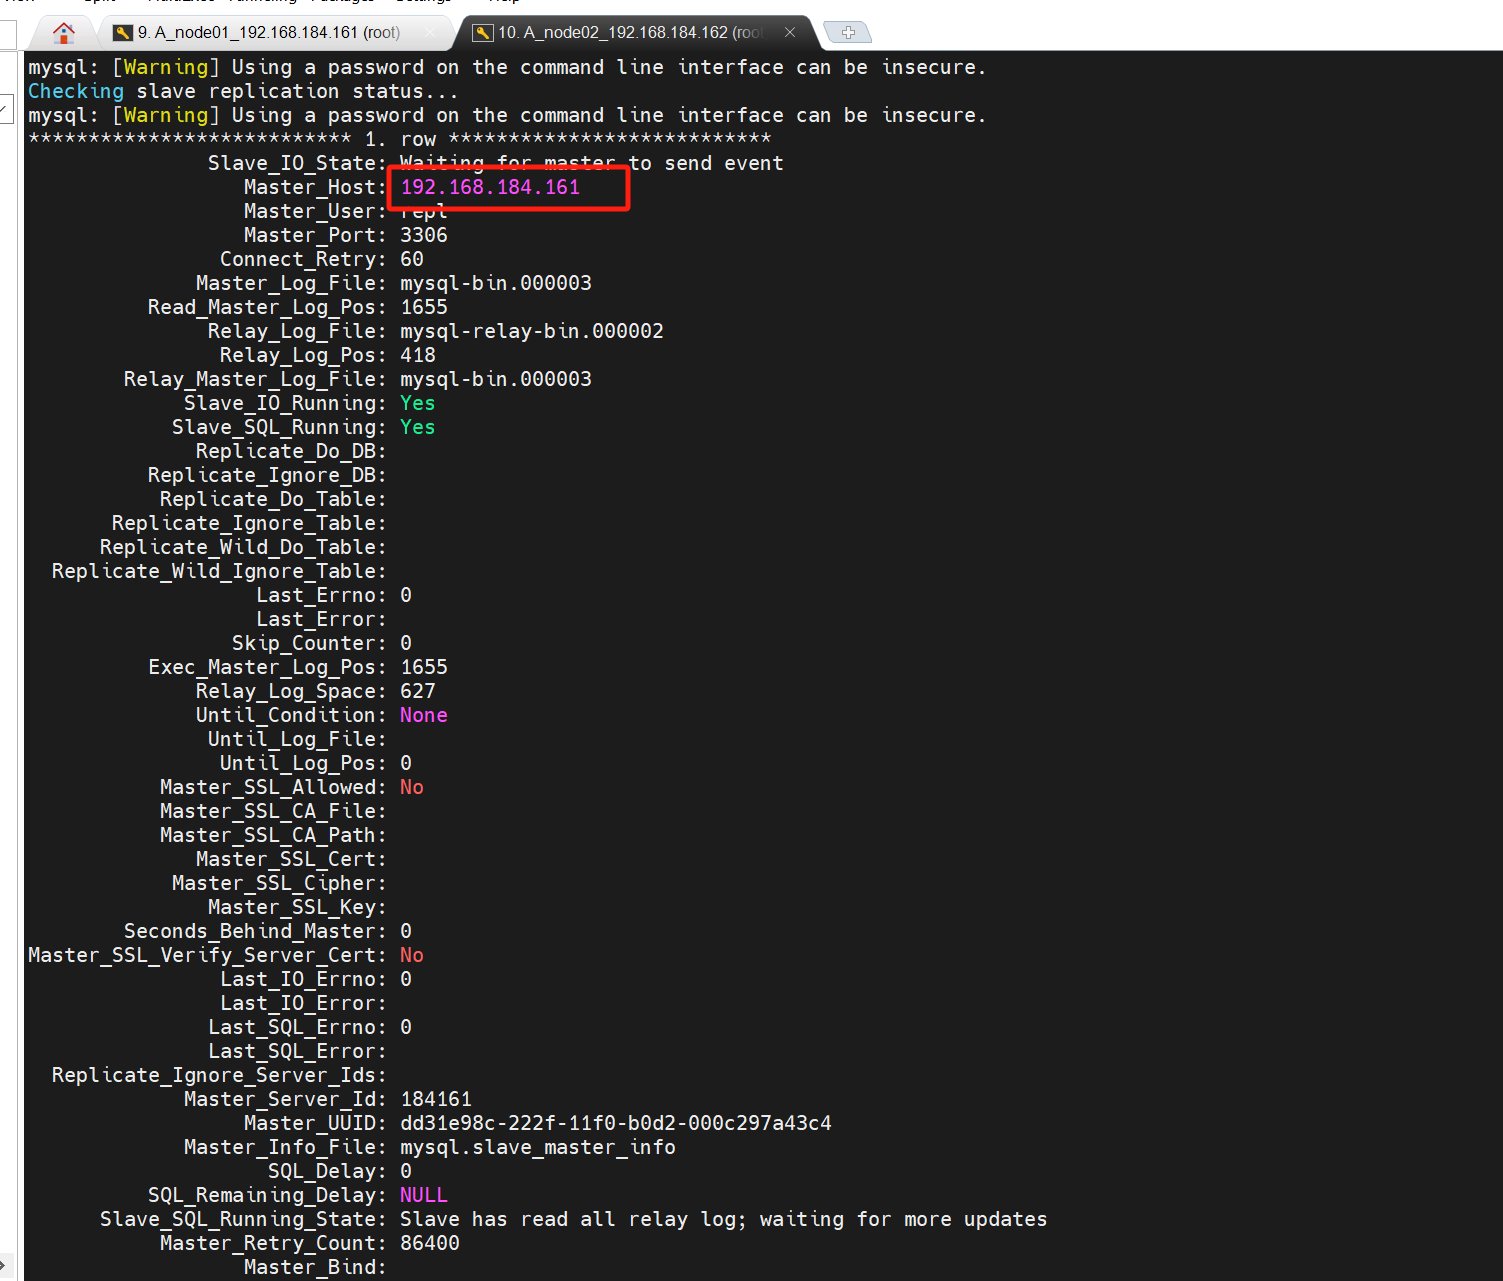The image size is (1503, 1281).
Task: Click the Relay_Log_Space value 627
Action: coord(418,691)
